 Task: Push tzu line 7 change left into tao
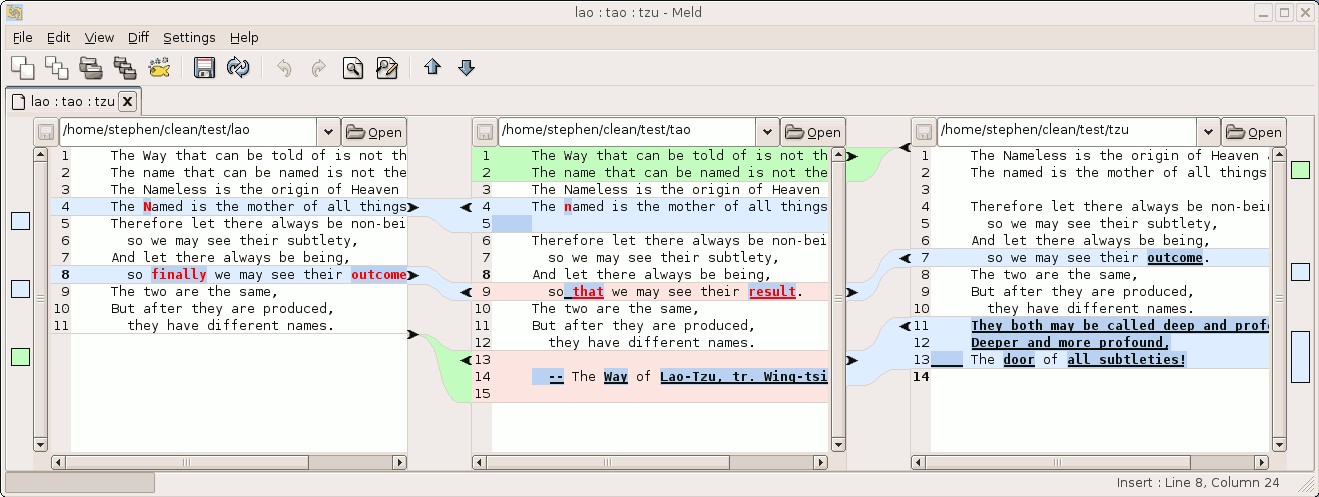click(x=905, y=258)
